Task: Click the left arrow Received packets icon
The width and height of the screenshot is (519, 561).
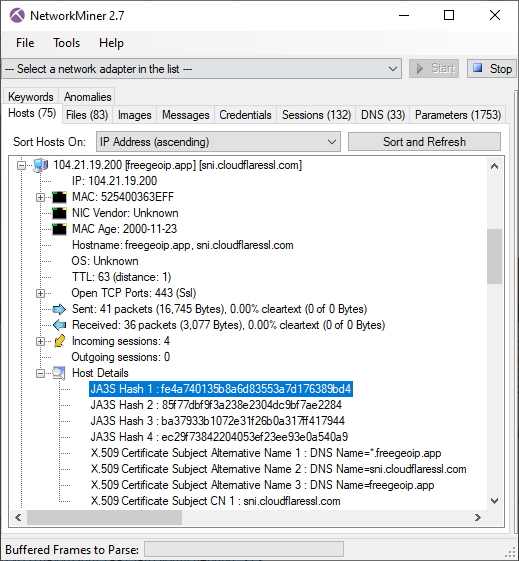Action: 59,325
